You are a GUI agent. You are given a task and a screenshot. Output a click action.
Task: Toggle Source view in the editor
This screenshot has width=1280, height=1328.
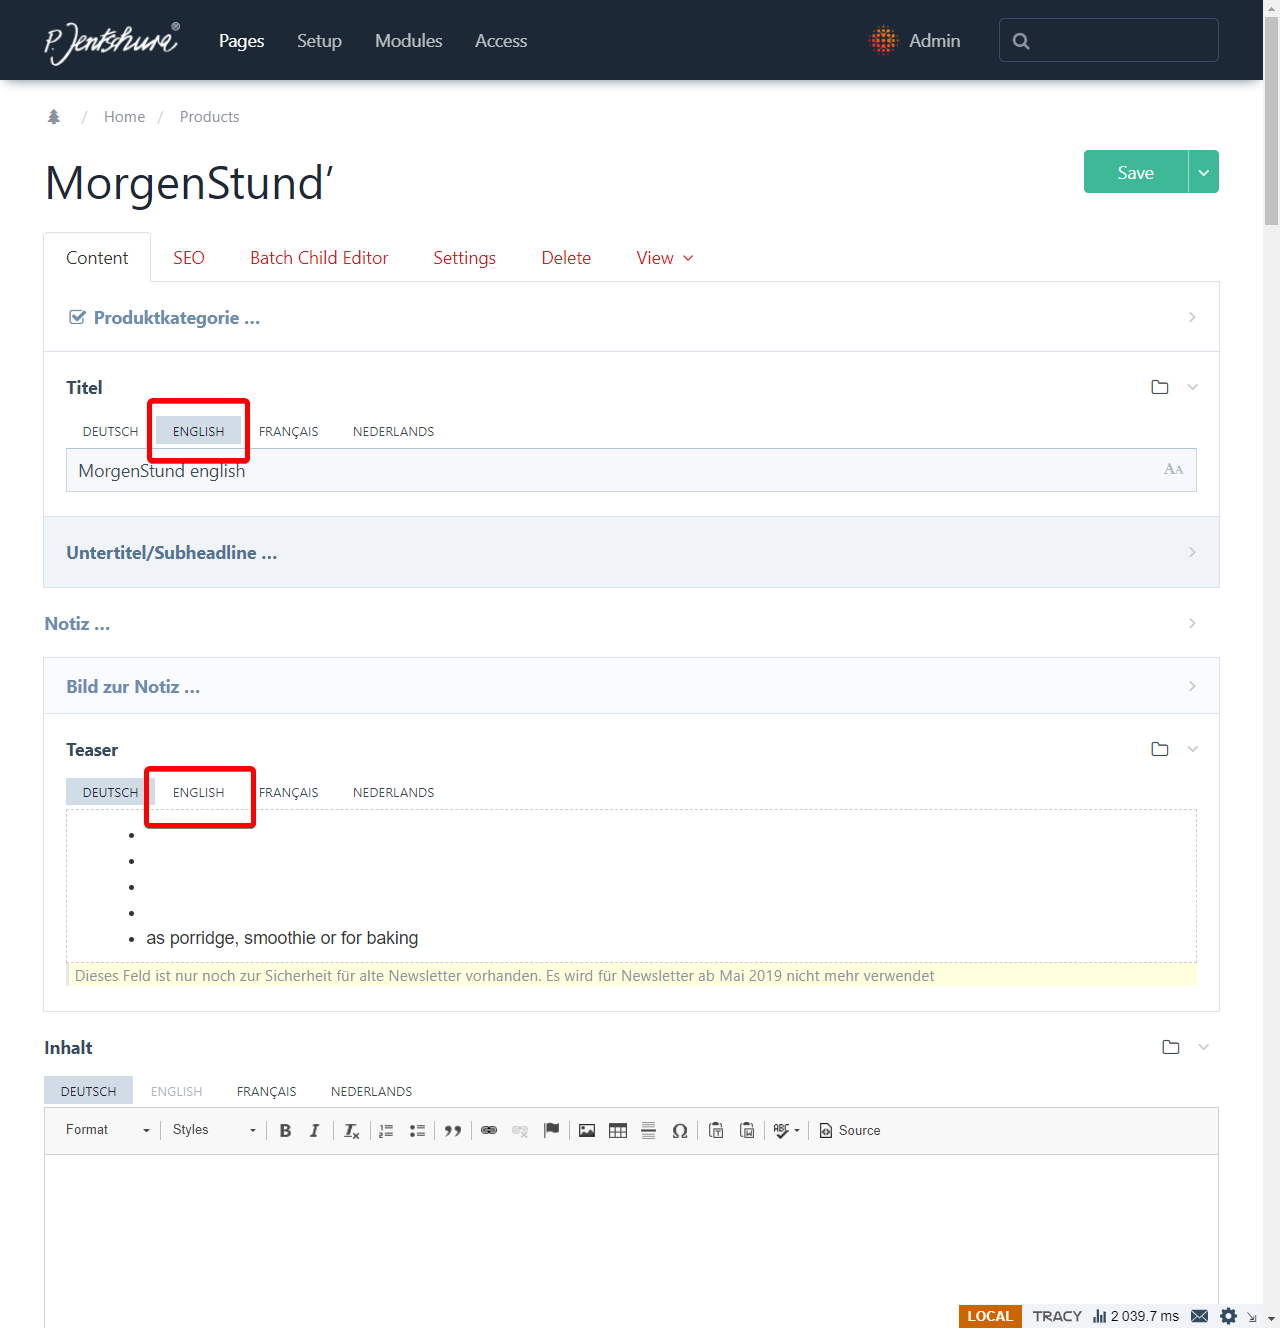click(850, 1131)
